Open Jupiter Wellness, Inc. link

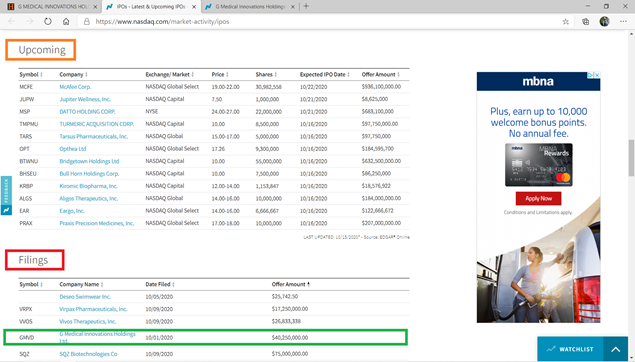pyautogui.click(x=85, y=99)
